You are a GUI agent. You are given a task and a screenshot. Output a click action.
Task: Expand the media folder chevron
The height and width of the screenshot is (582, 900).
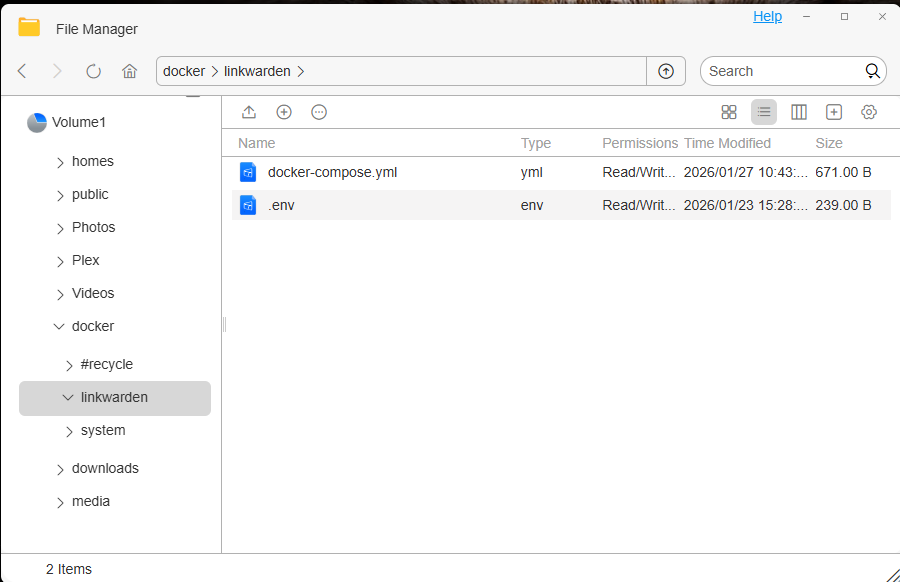(x=60, y=503)
